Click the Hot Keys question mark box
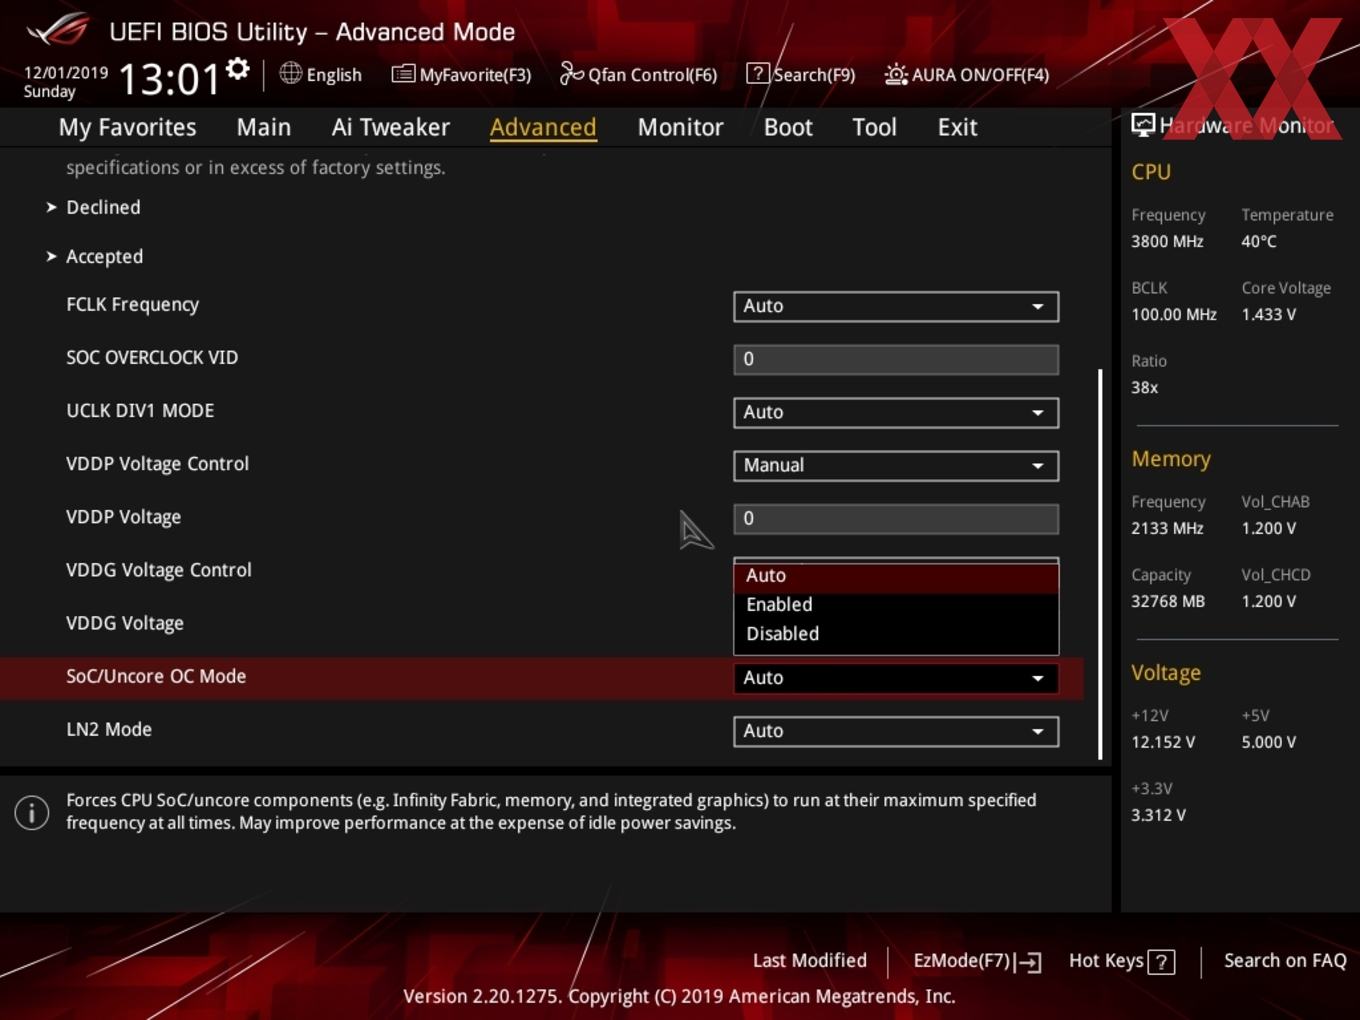The width and height of the screenshot is (1360, 1020). tap(1161, 962)
